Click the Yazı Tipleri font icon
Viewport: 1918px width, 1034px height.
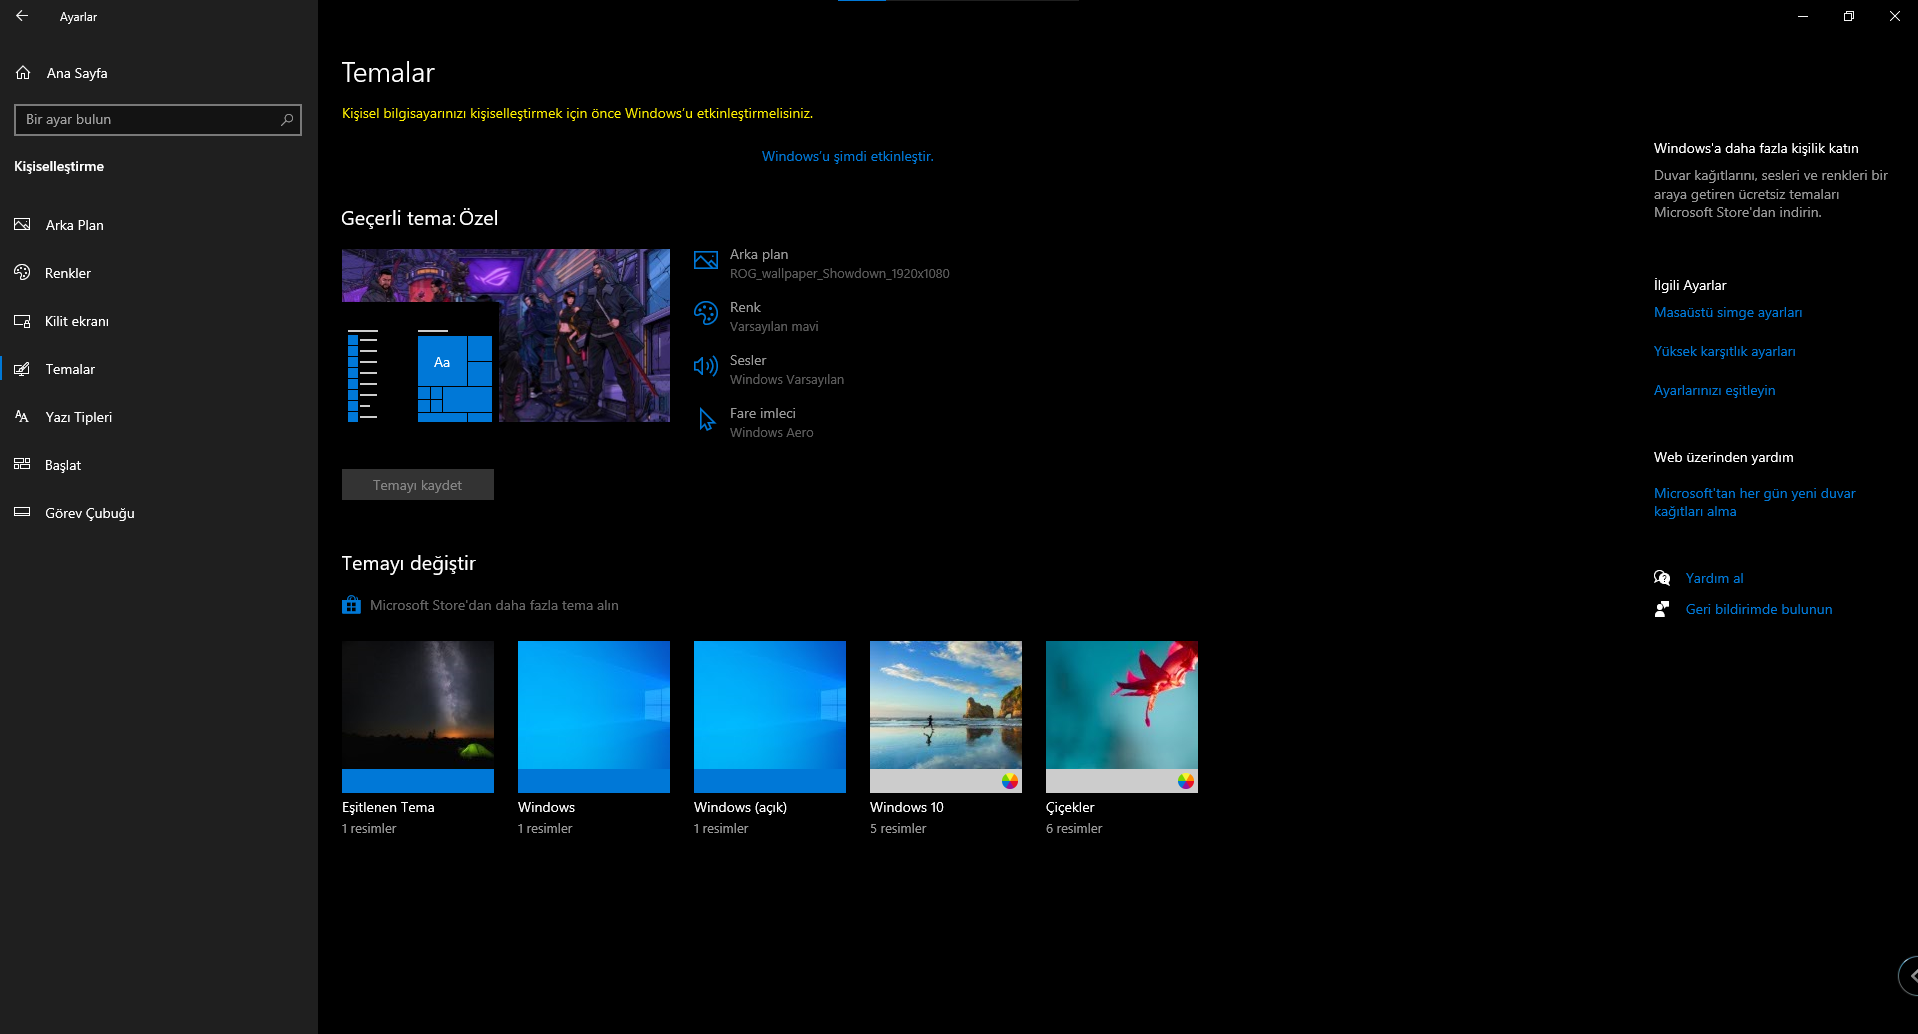22,417
